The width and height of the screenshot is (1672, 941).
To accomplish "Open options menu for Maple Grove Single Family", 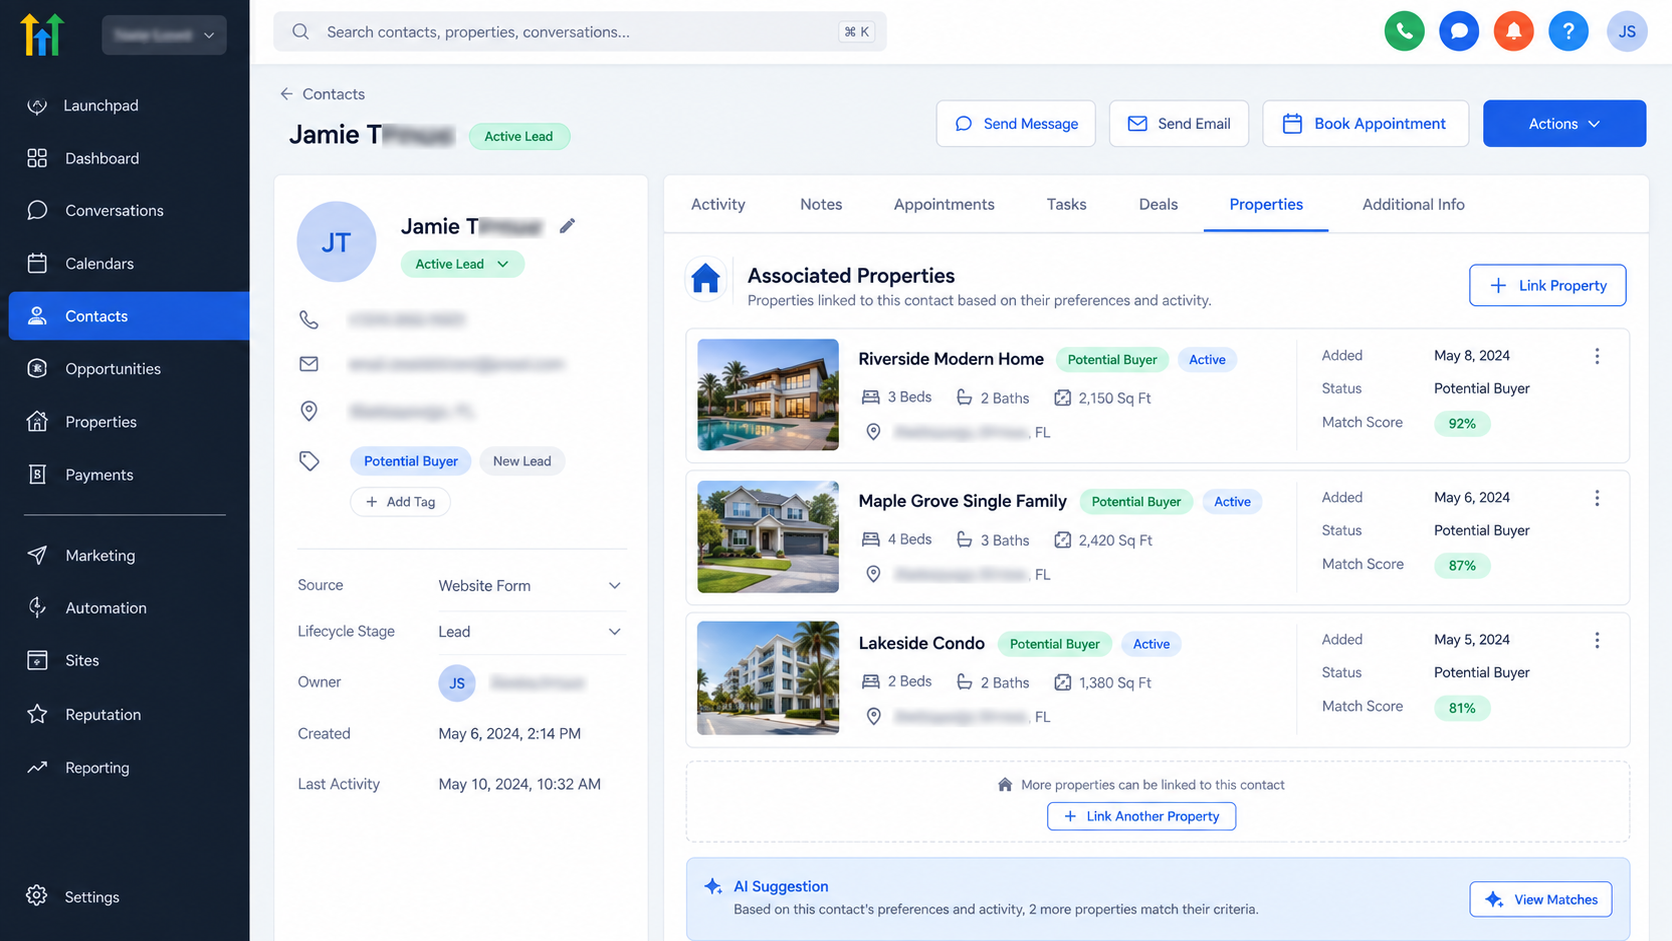I will coord(1597,498).
